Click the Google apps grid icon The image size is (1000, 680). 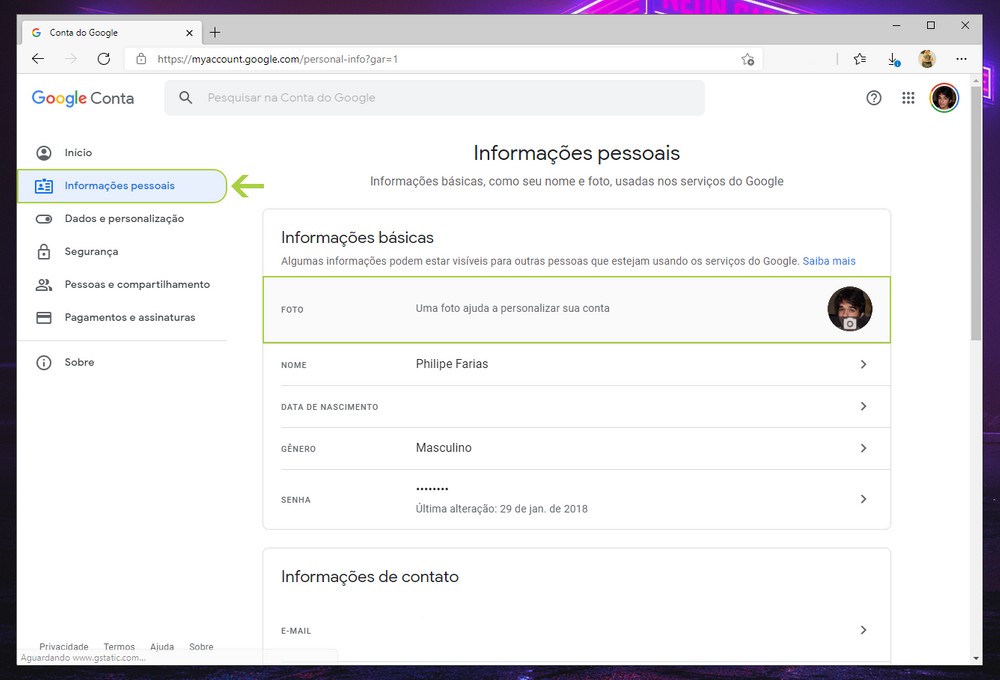click(x=908, y=98)
